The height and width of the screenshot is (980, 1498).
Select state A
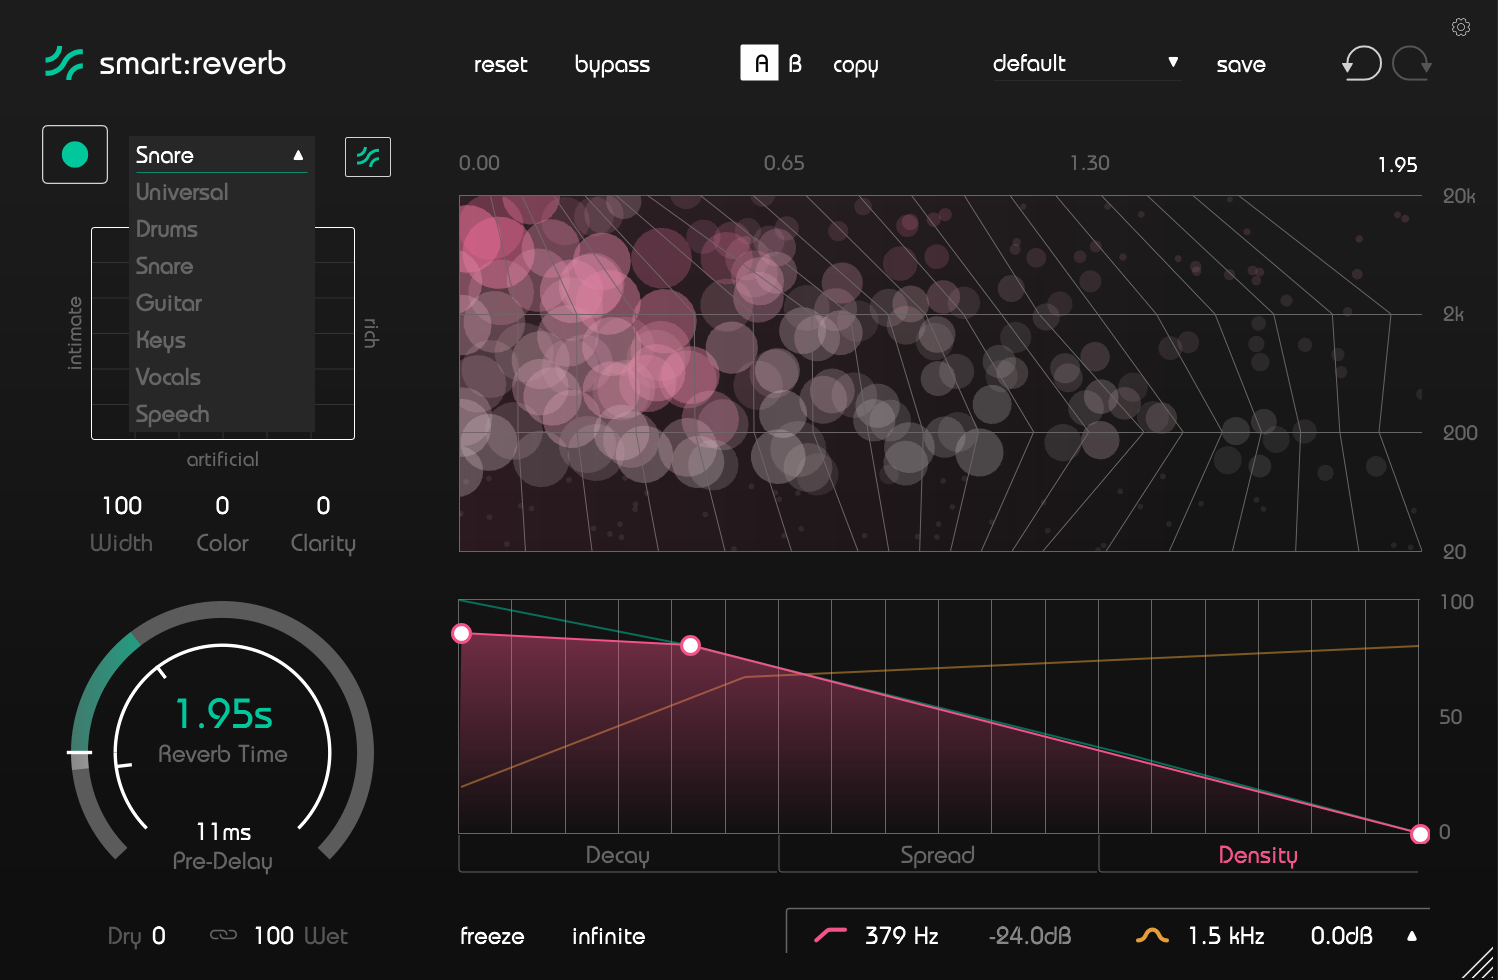[x=760, y=63]
